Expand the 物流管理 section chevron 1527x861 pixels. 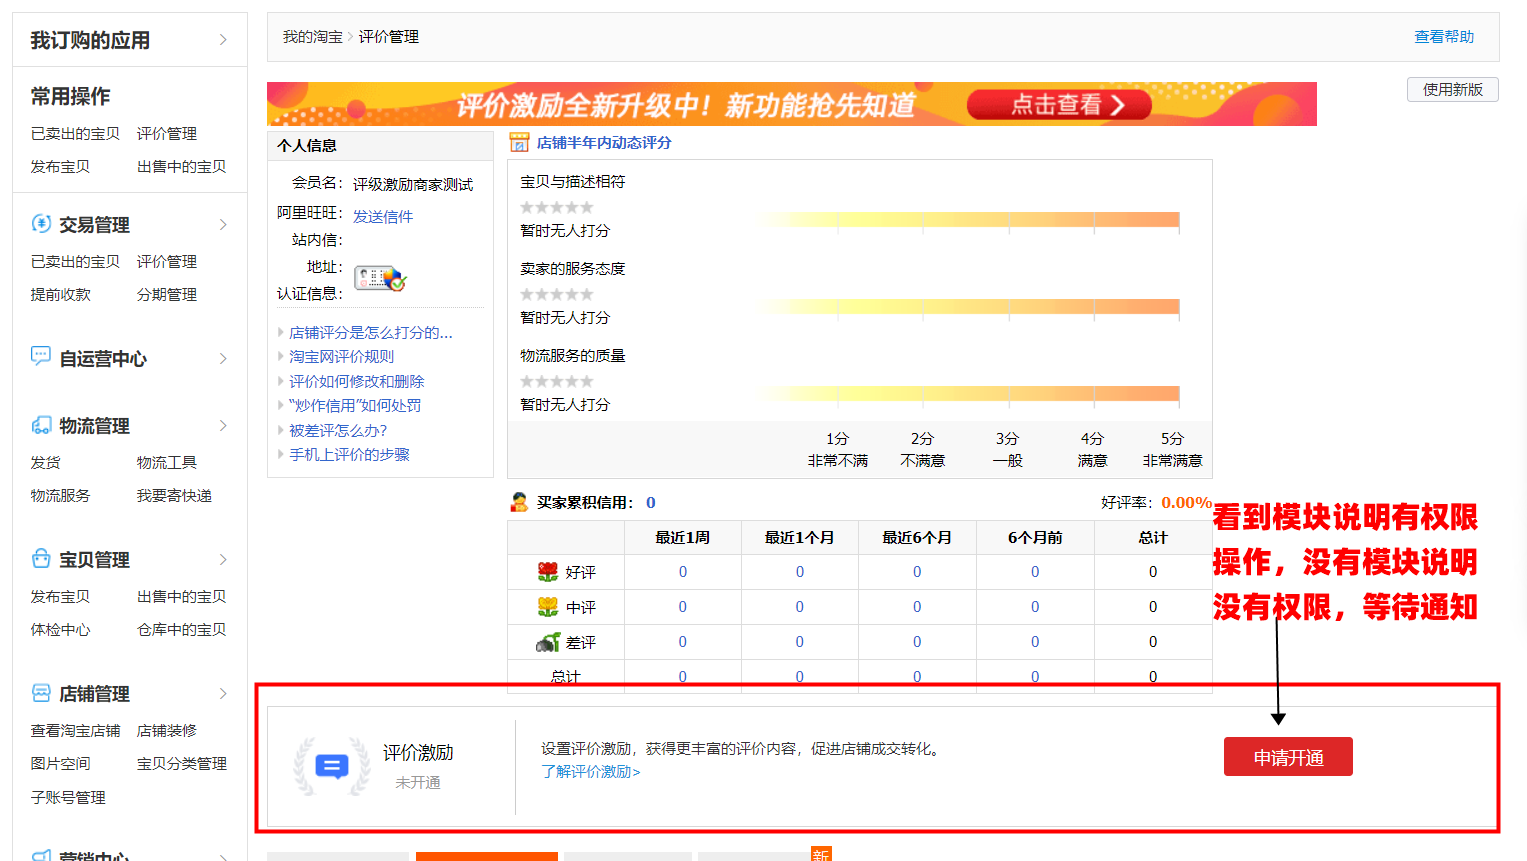click(223, 425)
